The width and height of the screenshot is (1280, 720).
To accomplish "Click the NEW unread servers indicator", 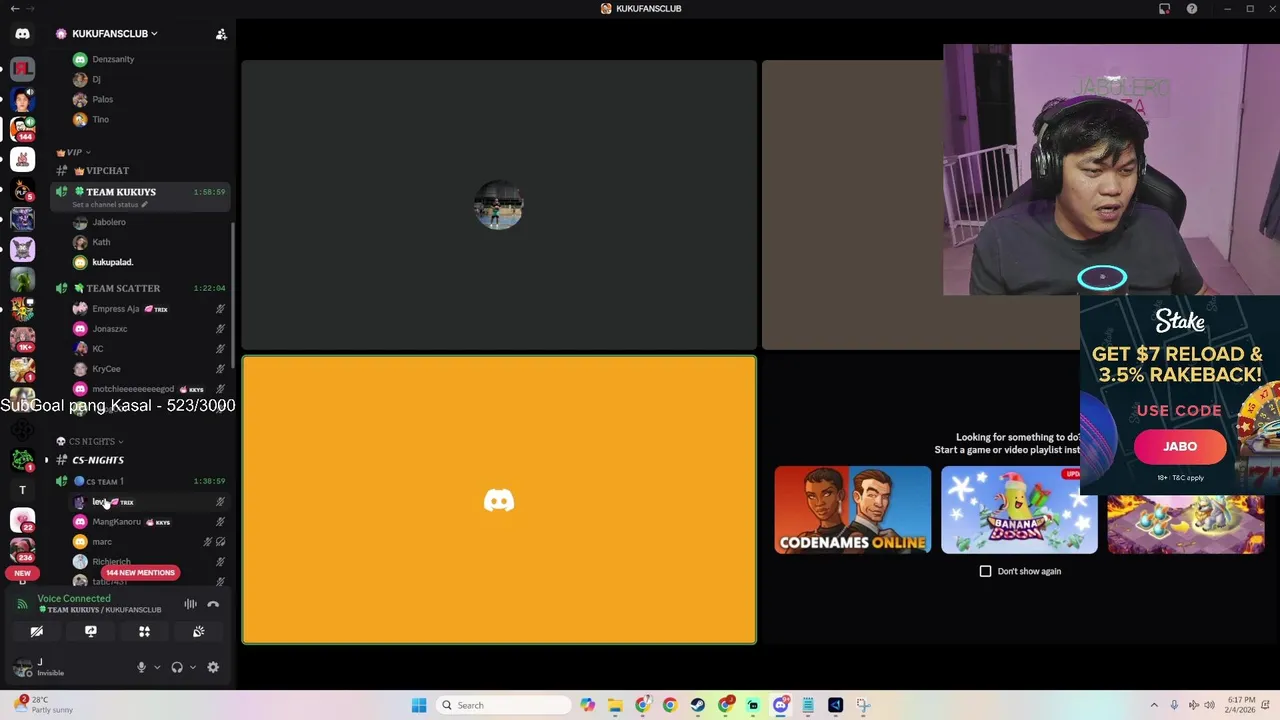I will (x=22, y=573).
